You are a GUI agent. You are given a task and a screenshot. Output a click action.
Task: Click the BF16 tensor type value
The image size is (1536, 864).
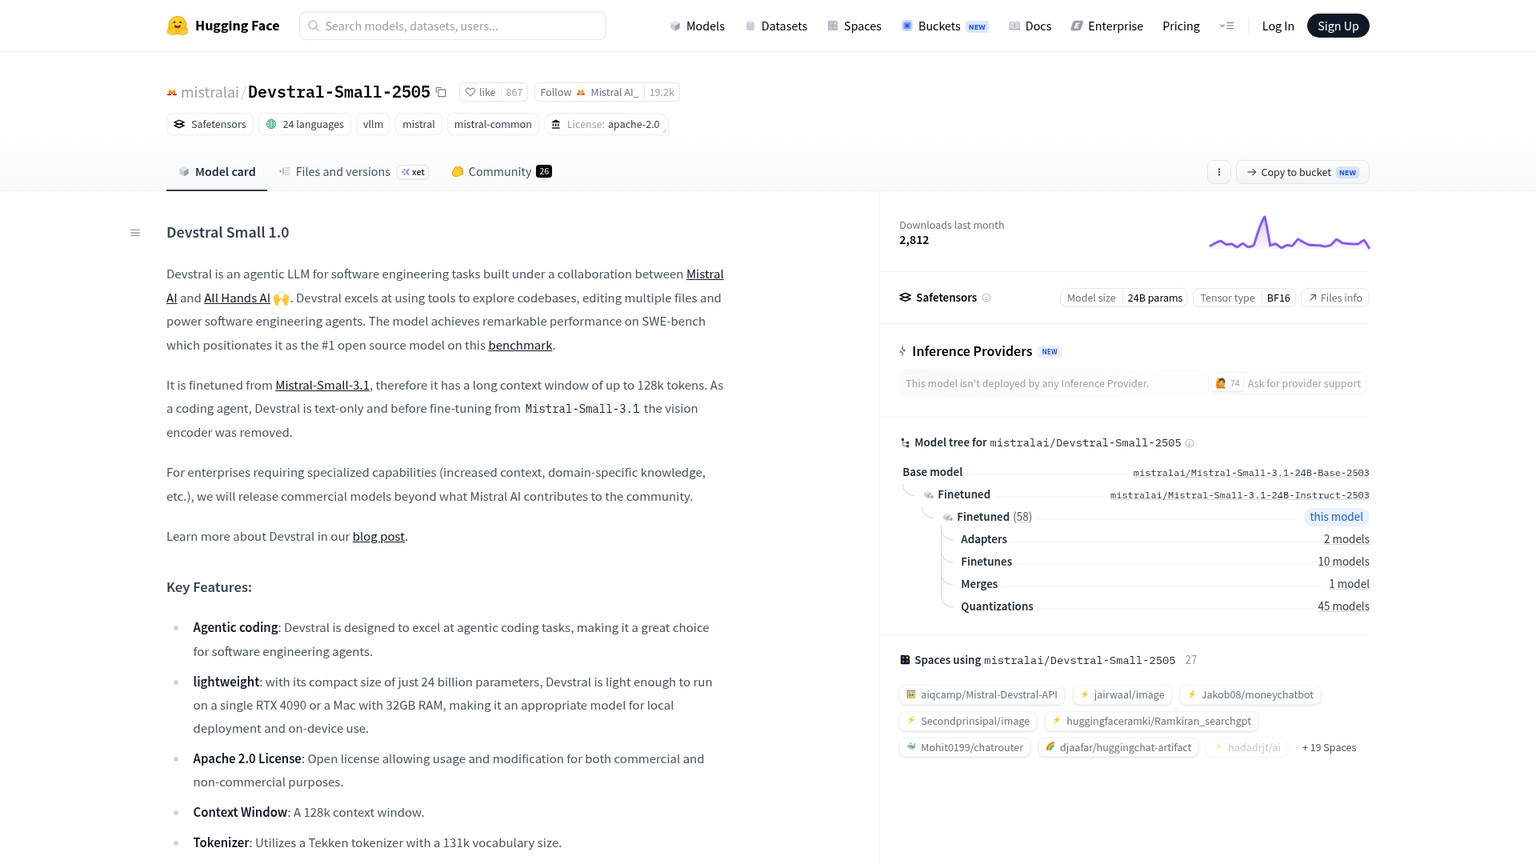1279,298
